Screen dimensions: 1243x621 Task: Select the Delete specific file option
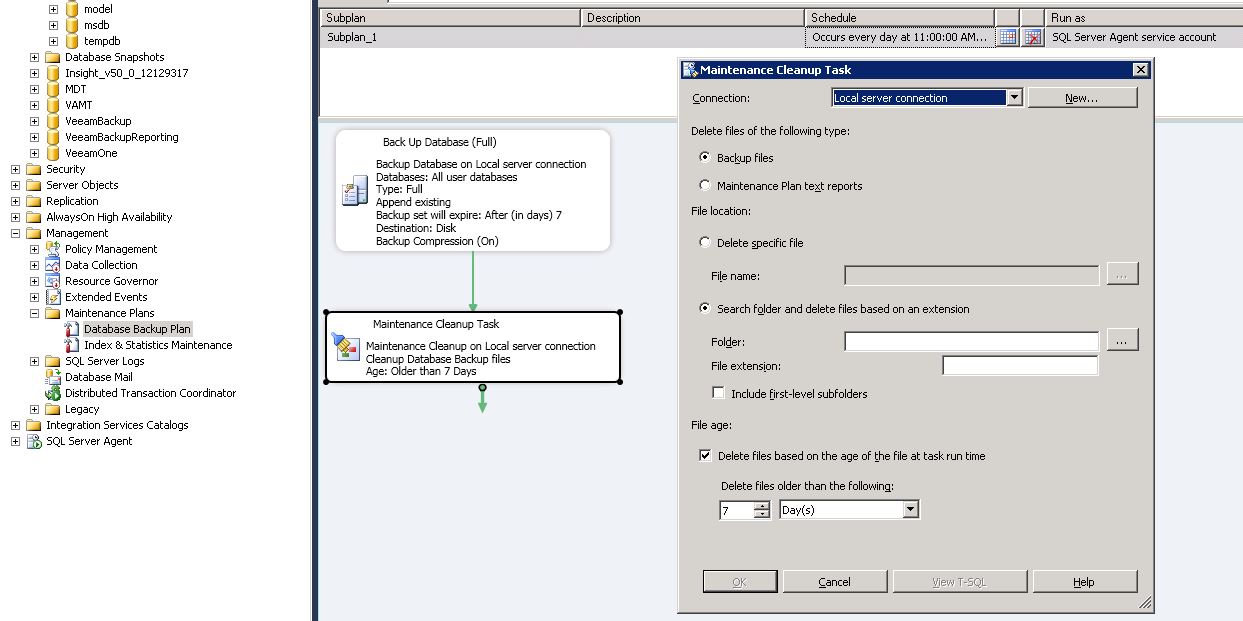coord(705,242)
